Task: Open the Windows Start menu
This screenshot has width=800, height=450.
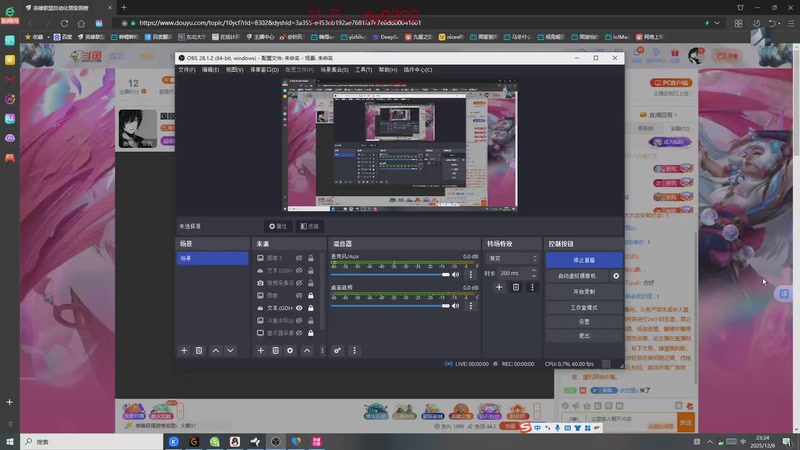Action: (x=10, y=442)
